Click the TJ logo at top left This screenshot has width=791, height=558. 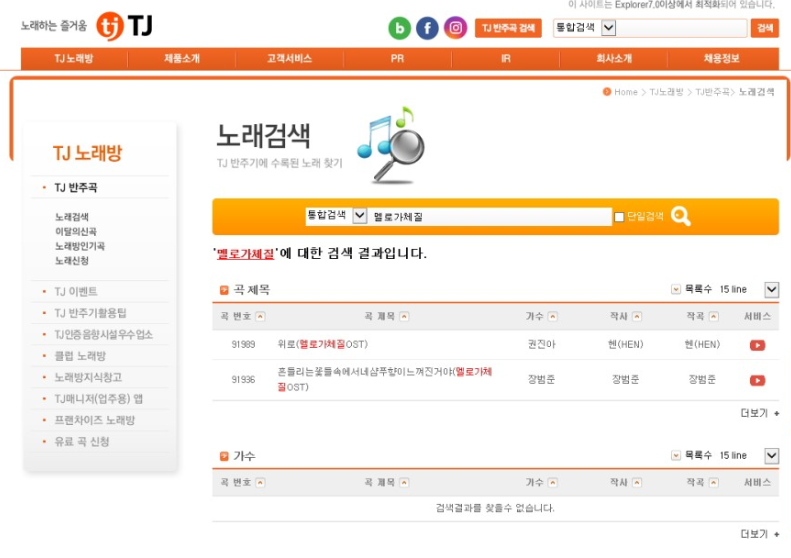click(124, 26)
